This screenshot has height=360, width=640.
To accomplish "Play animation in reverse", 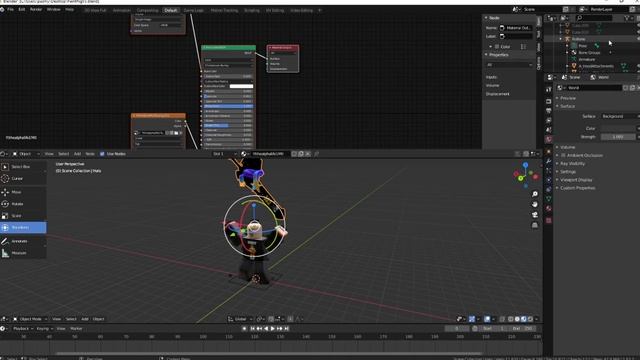I will click(x=266, y=329).
